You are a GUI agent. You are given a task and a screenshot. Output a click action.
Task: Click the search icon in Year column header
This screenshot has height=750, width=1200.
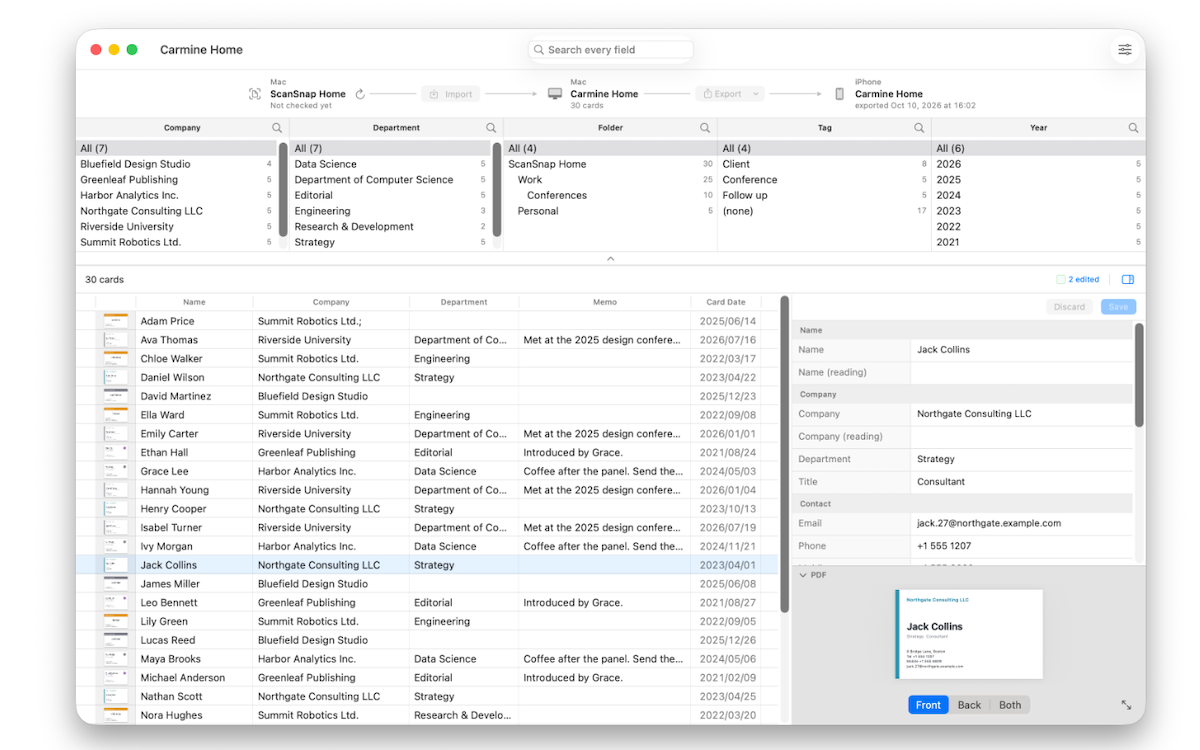(1133, 128)
